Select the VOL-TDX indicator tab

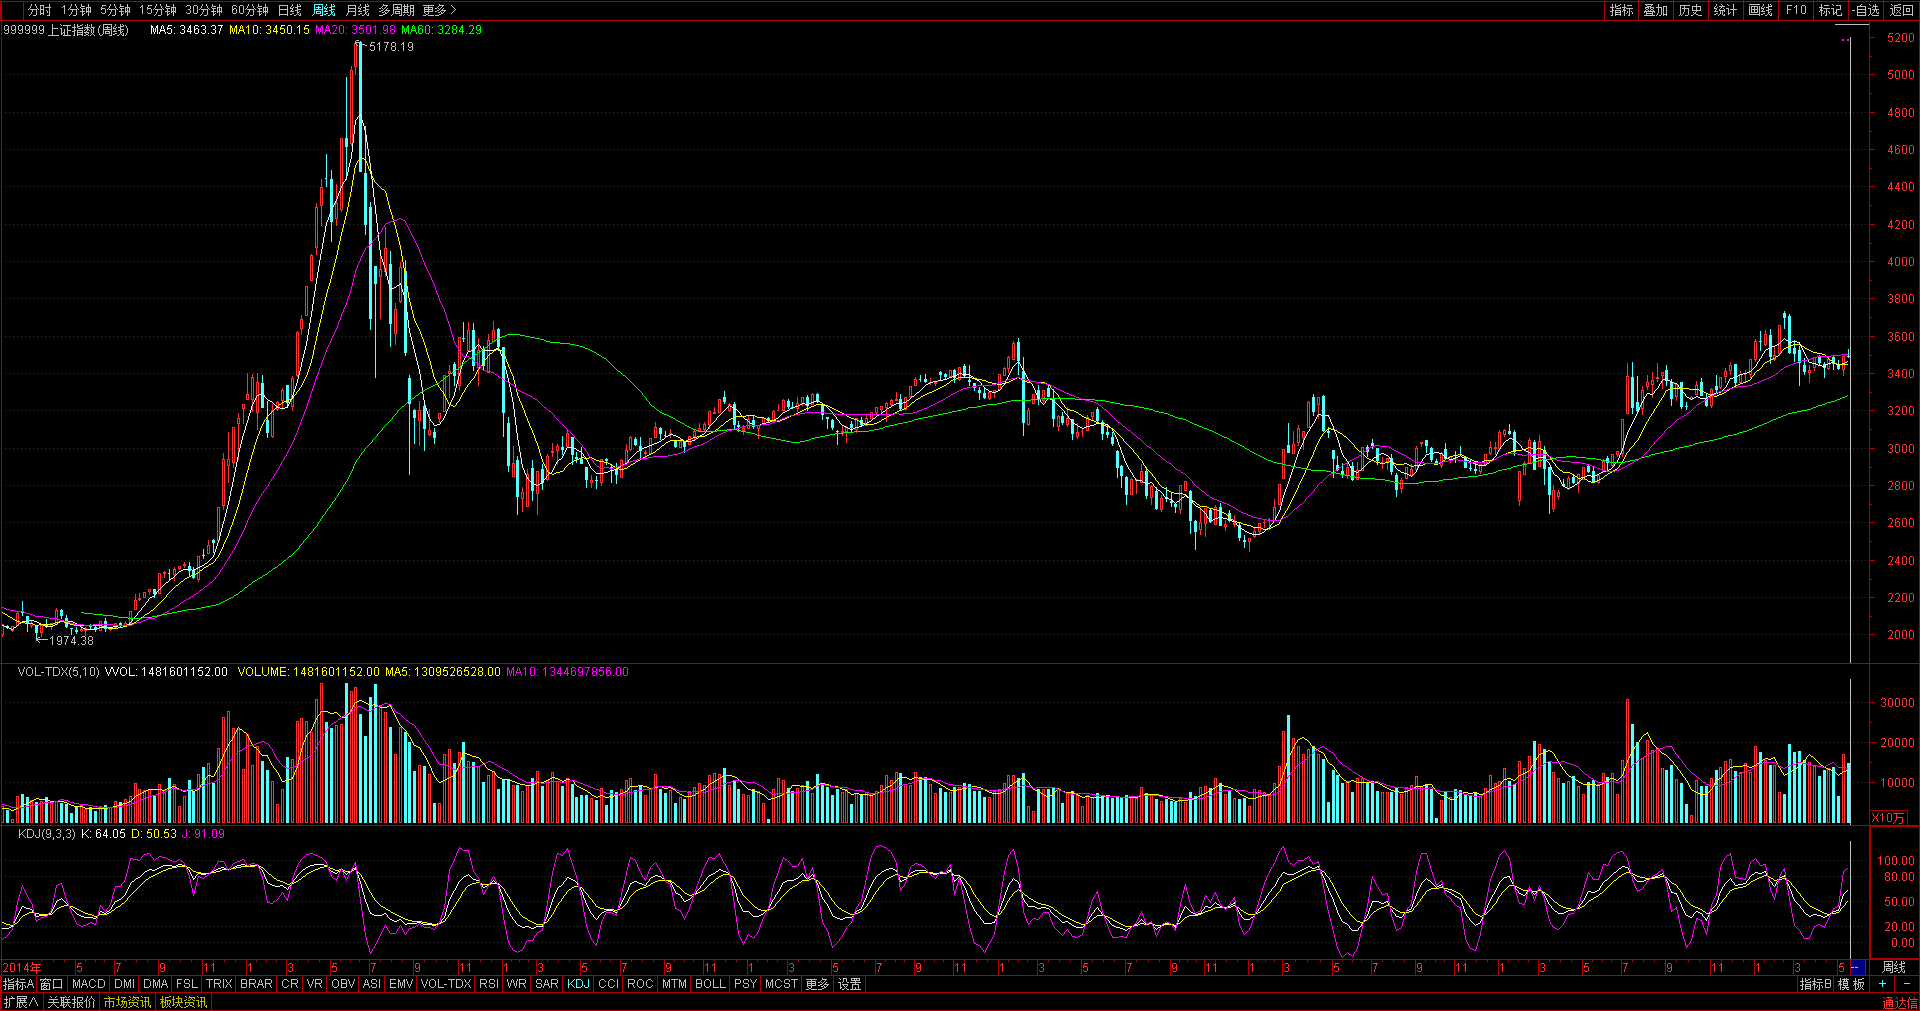446,984
